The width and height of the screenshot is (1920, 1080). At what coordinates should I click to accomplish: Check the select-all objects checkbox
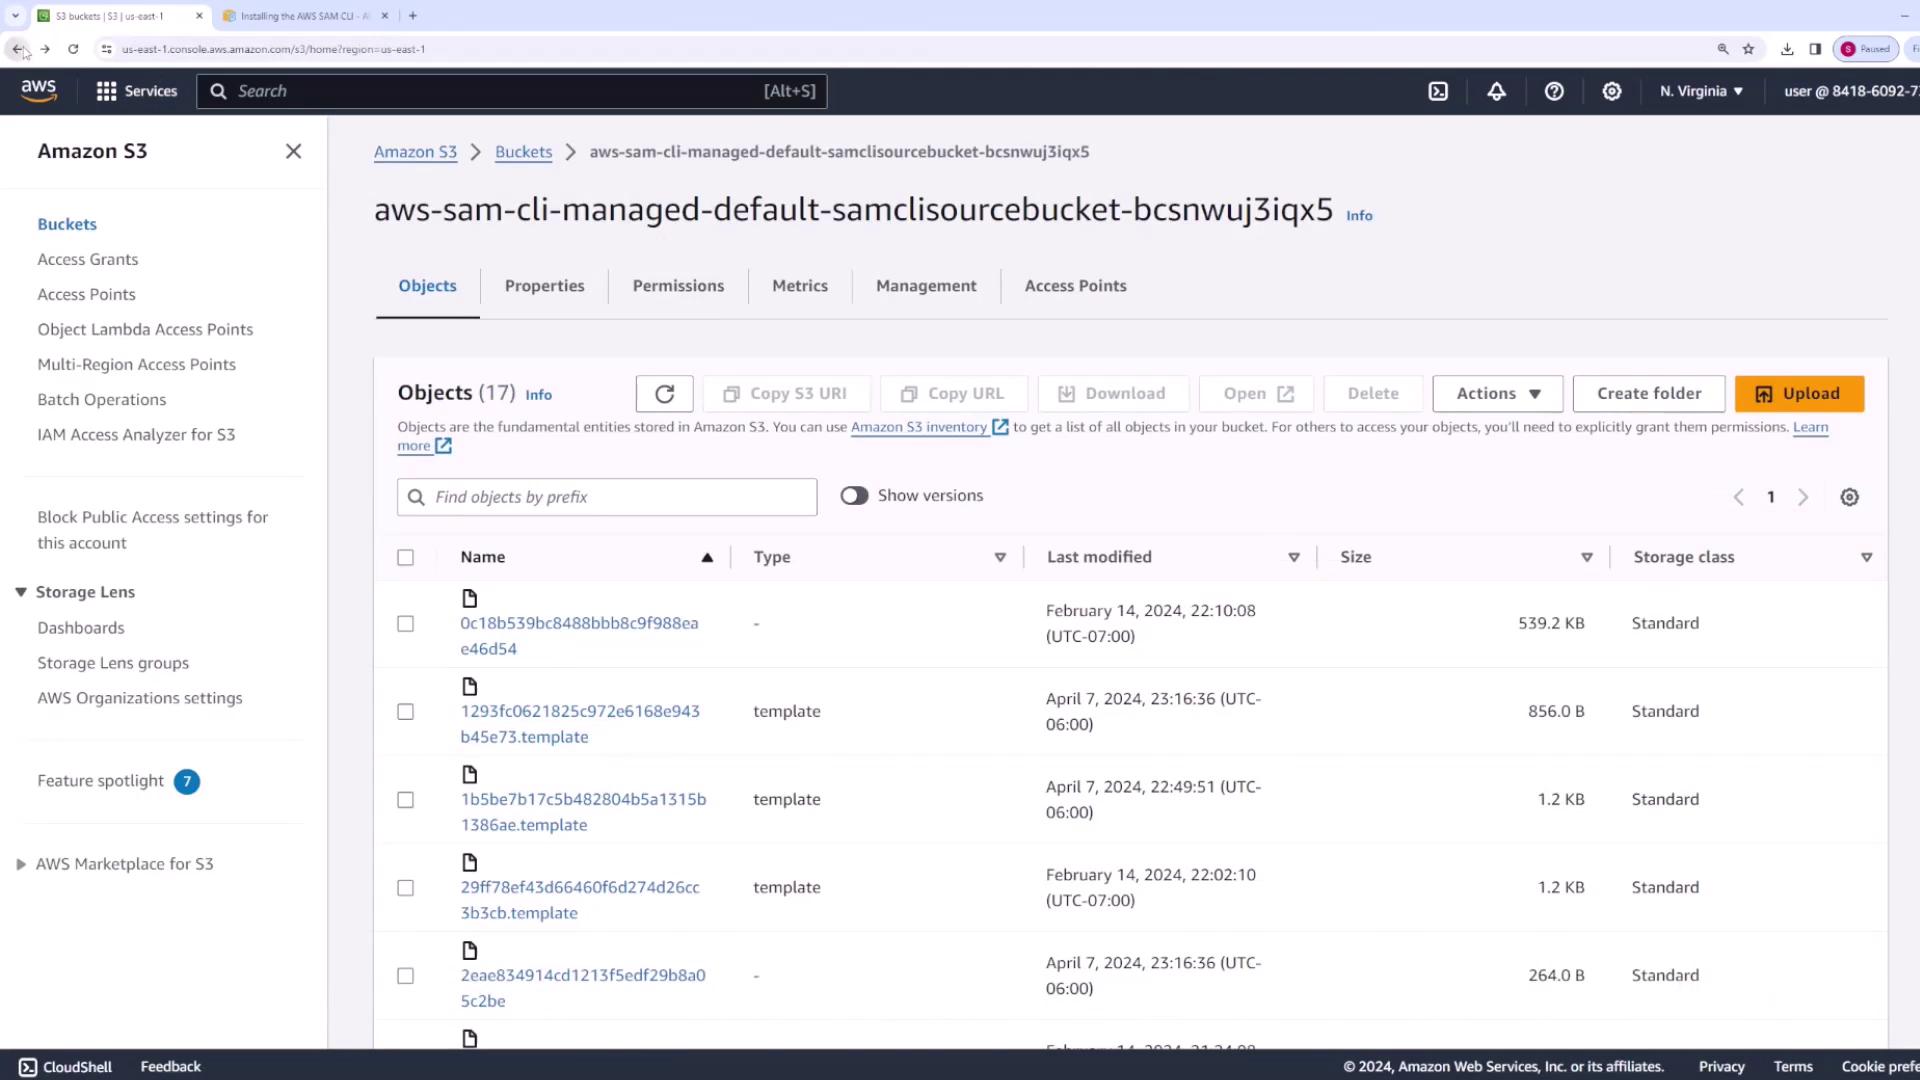tap(405, 557)
